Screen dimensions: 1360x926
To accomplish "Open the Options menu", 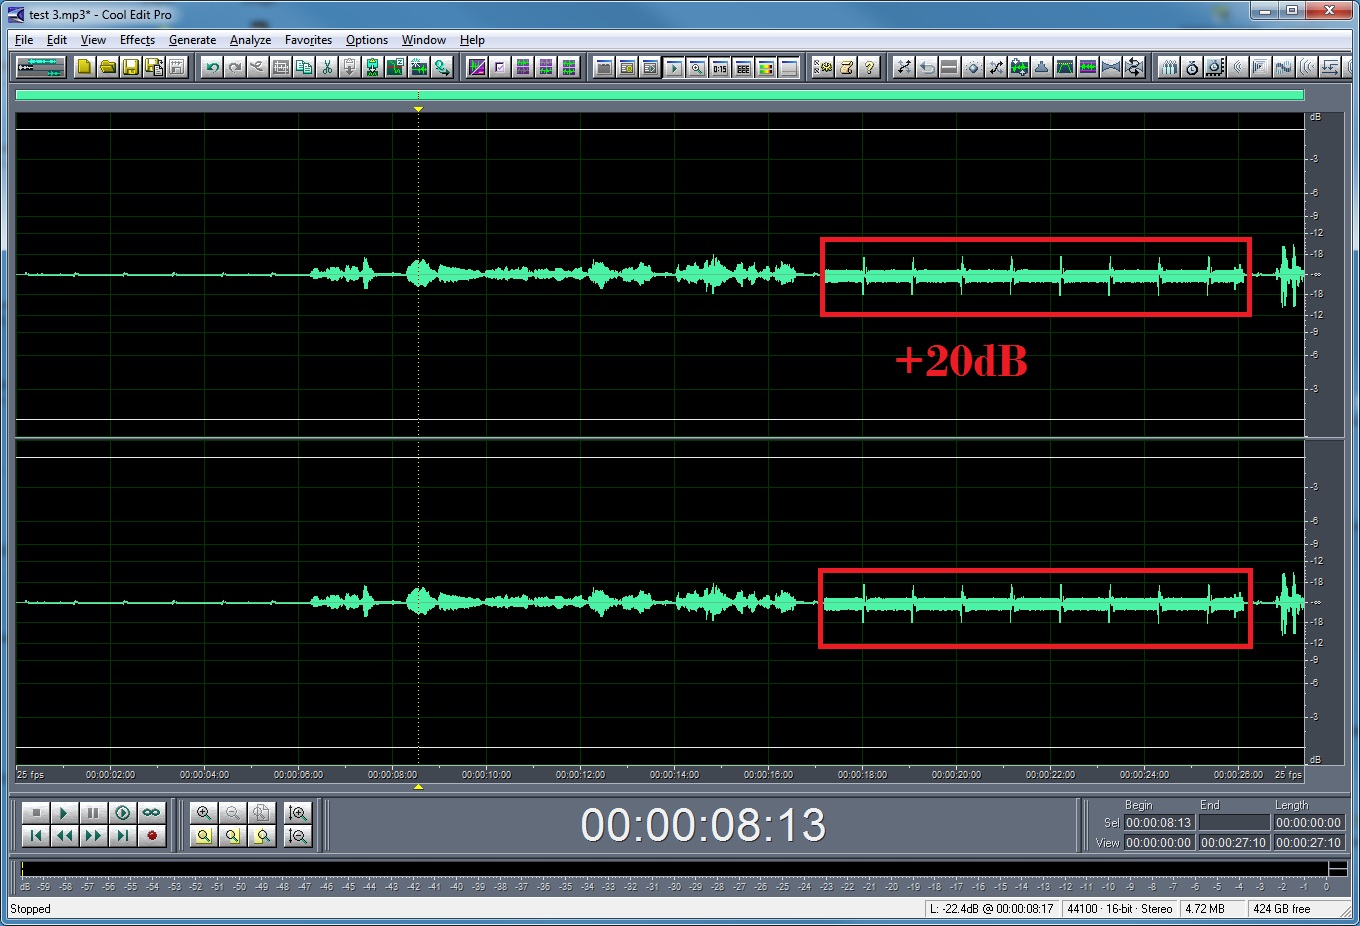I will (367, 40).
